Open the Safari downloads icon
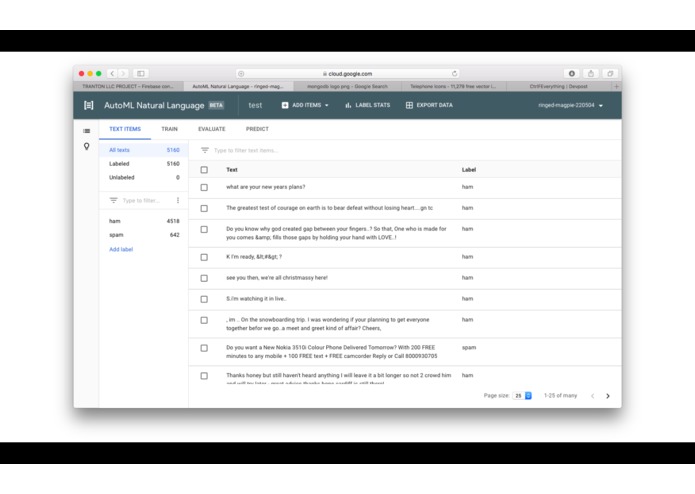The width and height of the screenshot is (695, 494). (x=572, y=74)
